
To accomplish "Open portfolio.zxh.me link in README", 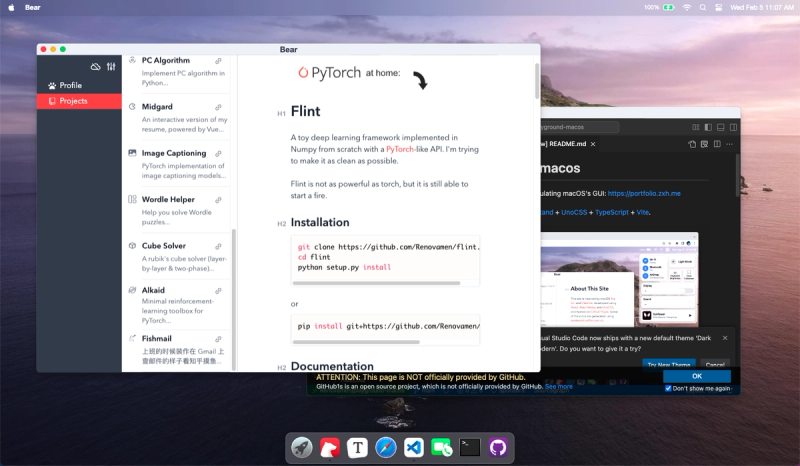I will pos(644,193).
